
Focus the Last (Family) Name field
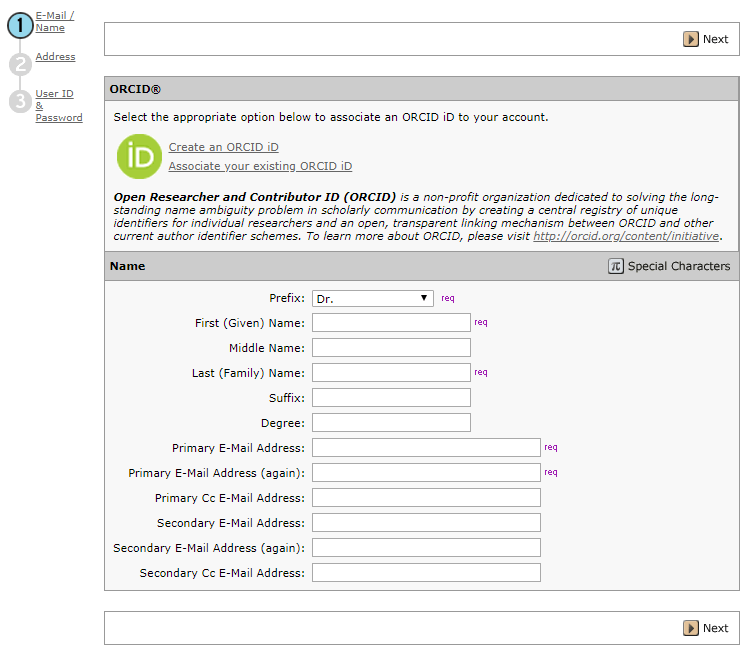pyautogui.click(x=391, y=373)
